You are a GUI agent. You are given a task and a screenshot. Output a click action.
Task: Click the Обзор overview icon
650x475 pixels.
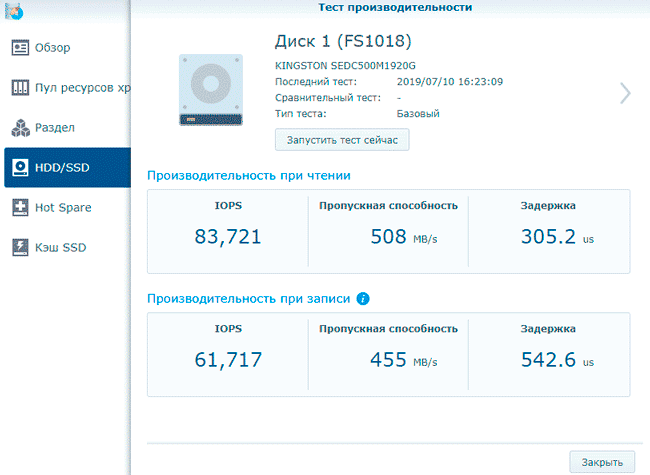pyautogui.click(x=20, y=48)
